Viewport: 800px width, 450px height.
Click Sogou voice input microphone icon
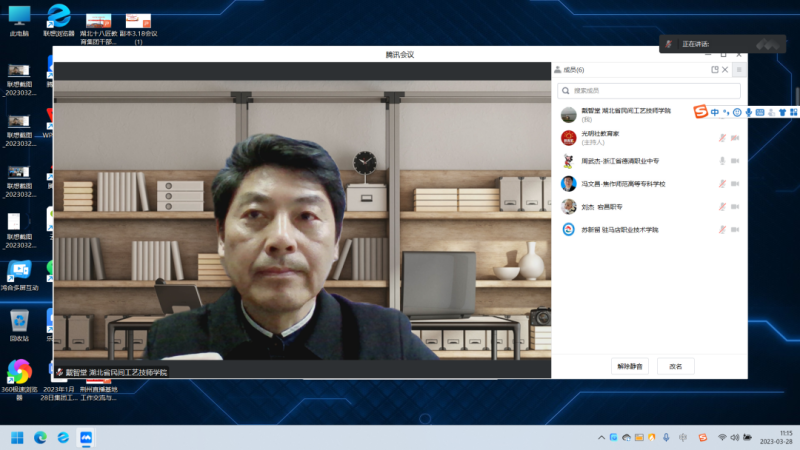(748, 112)
